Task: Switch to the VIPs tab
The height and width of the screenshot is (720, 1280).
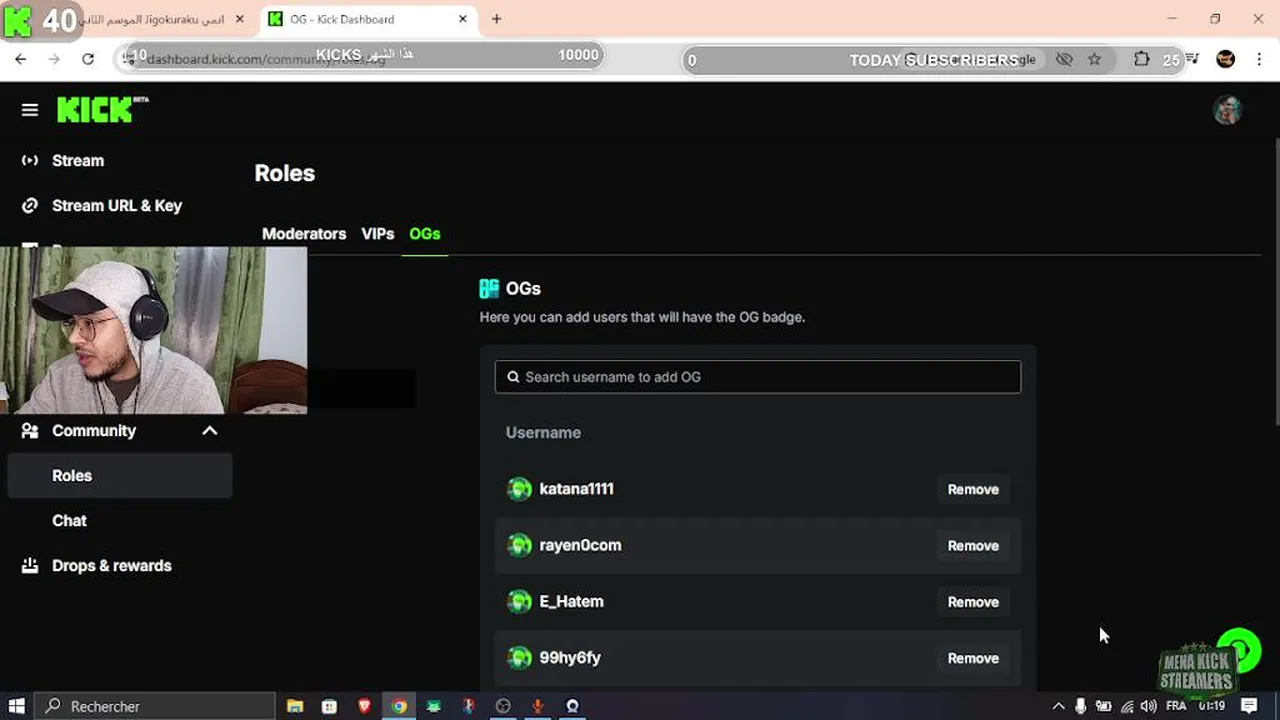Action: tap(378, 234)
